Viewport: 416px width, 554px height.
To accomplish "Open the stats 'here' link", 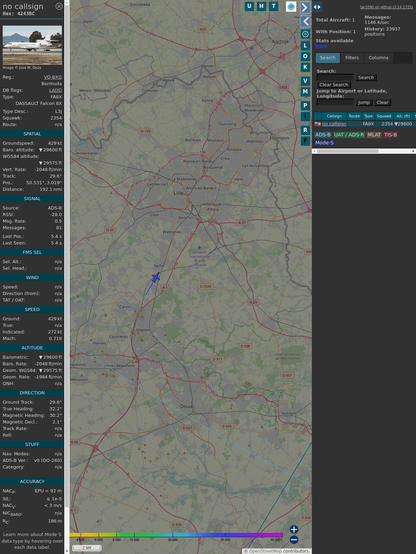I will coord(321,46).
